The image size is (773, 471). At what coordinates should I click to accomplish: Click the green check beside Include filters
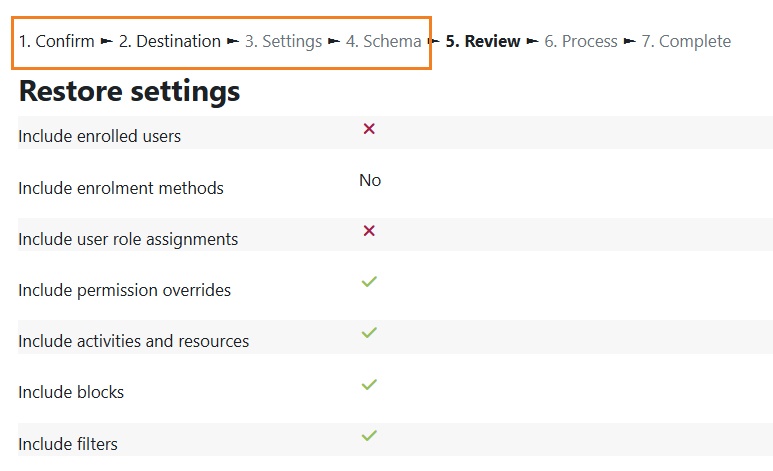[x=369, y=435]
